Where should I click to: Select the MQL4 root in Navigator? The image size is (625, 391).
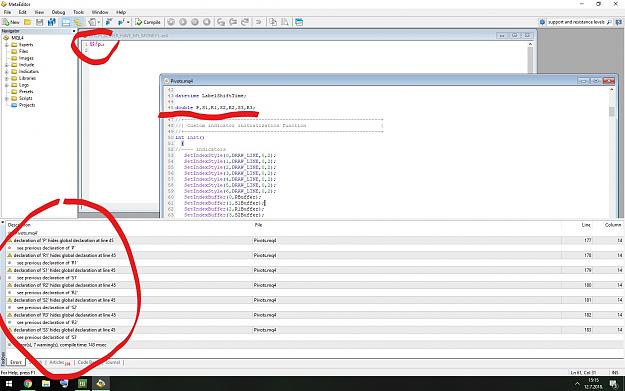18,38
